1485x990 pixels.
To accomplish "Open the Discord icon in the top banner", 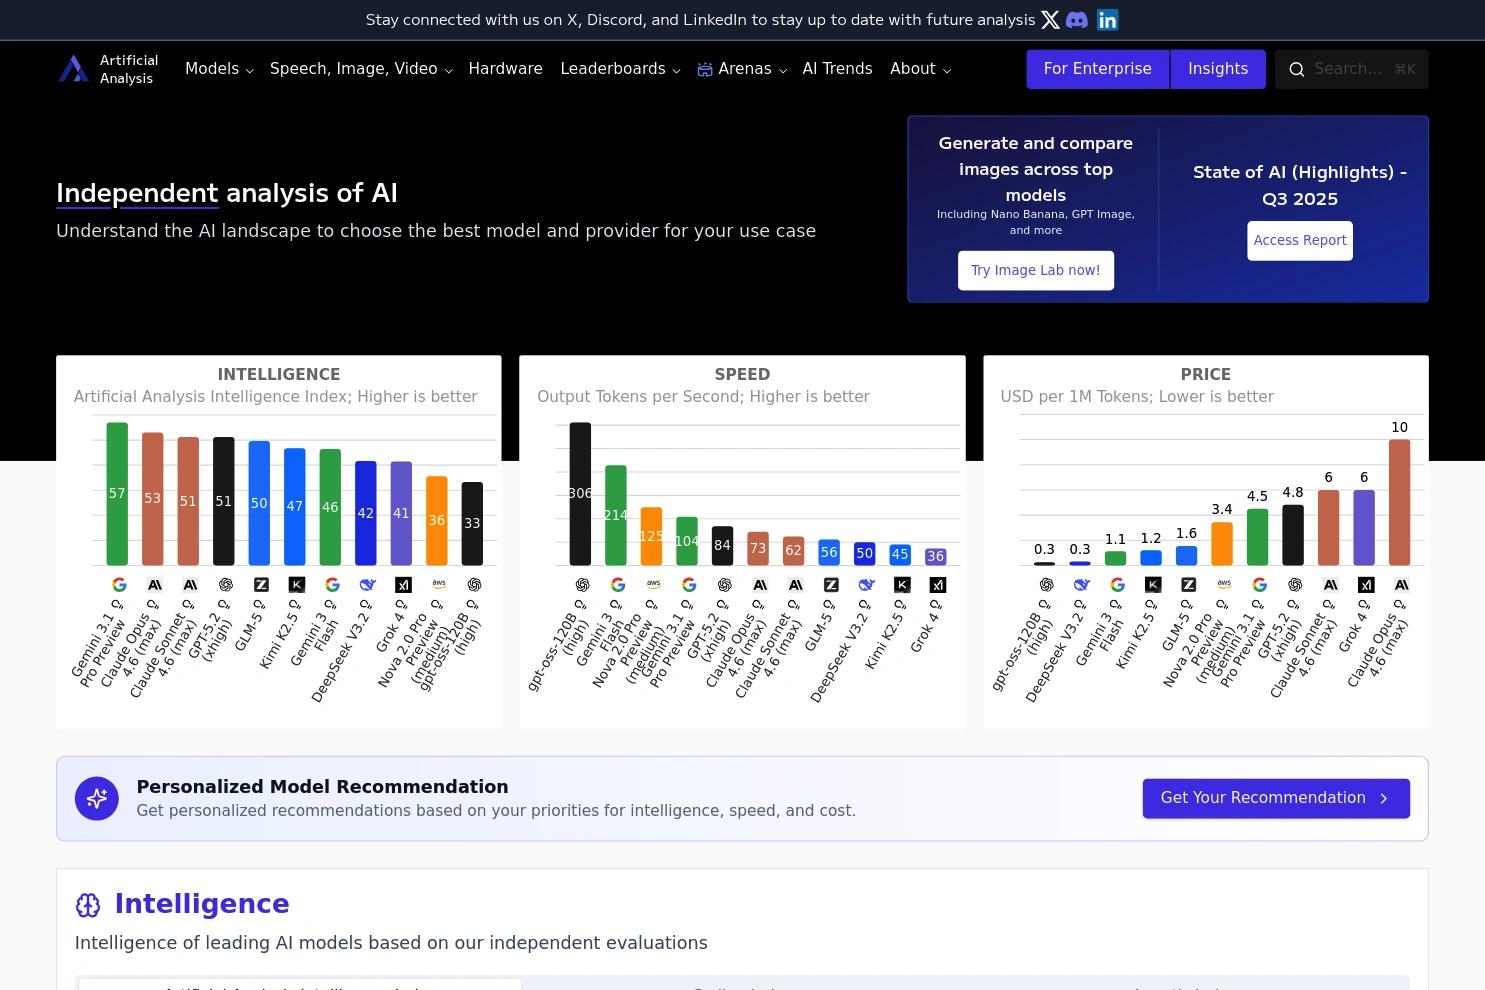I will pos(1077,19).
